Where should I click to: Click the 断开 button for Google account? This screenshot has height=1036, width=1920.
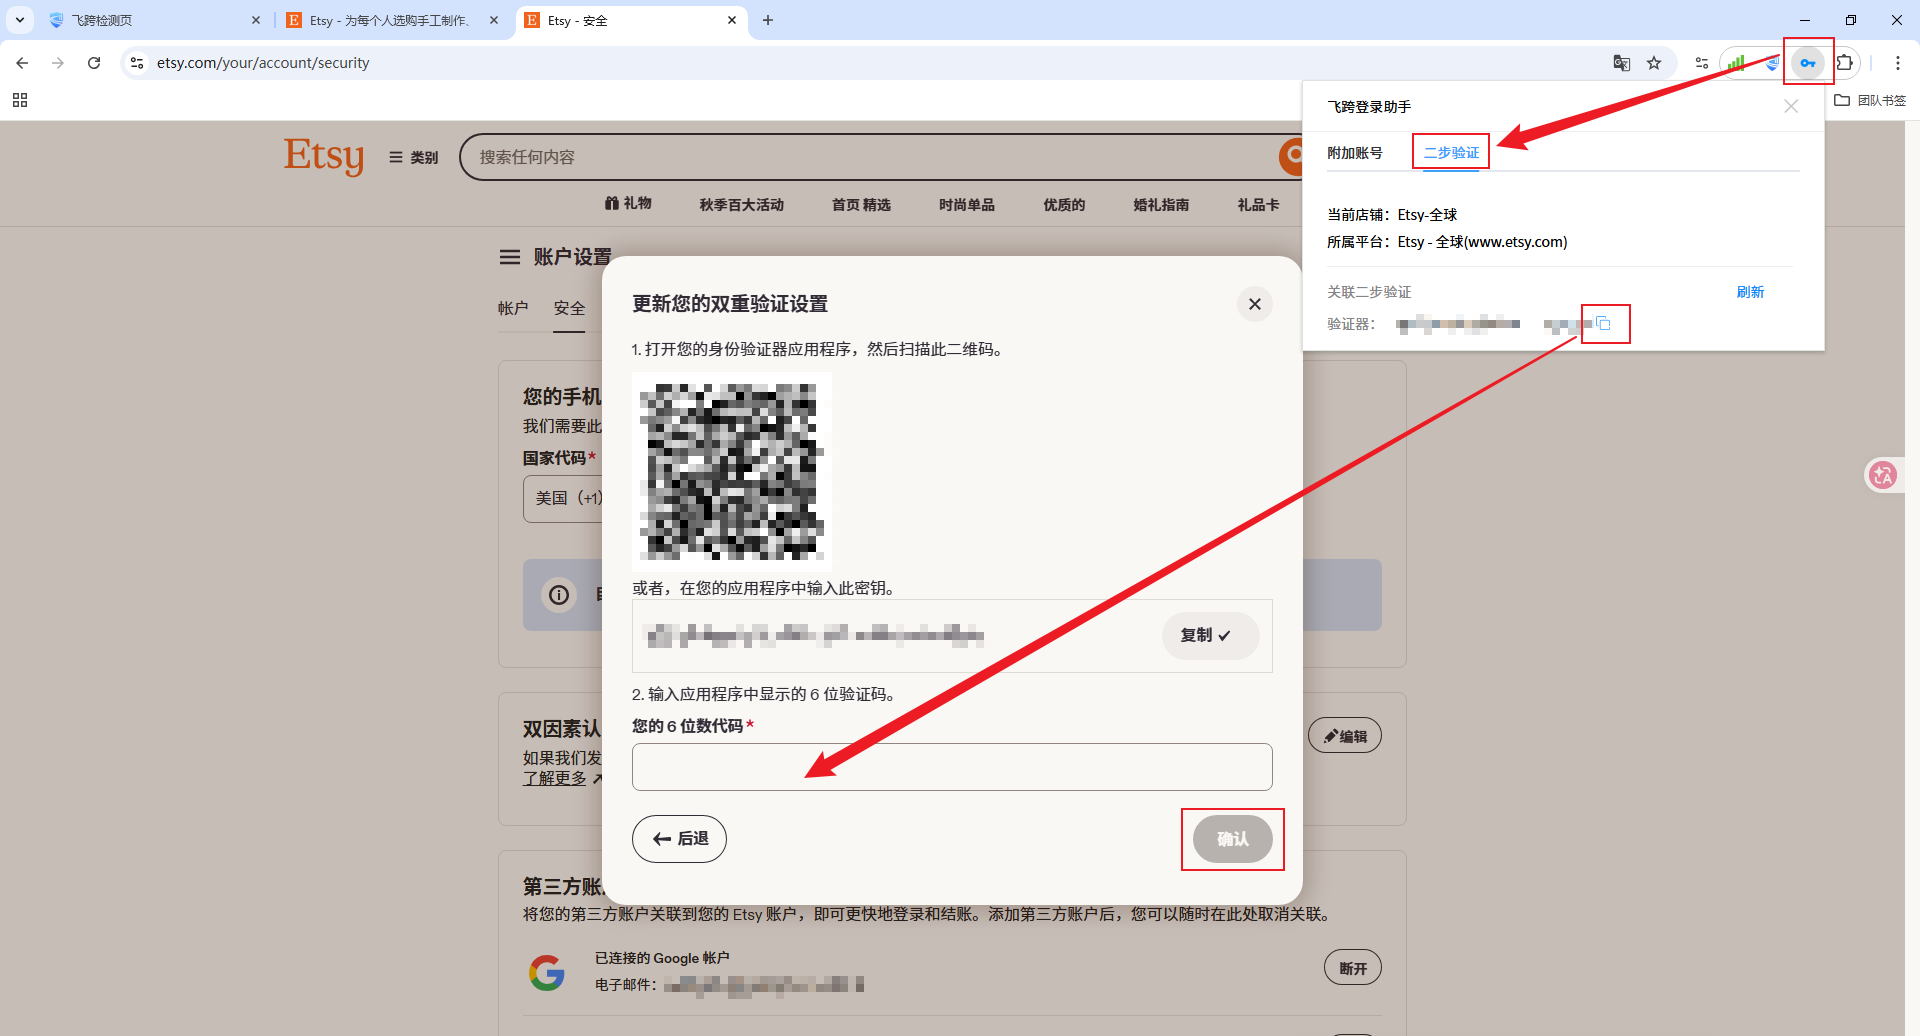point(1353,968)
